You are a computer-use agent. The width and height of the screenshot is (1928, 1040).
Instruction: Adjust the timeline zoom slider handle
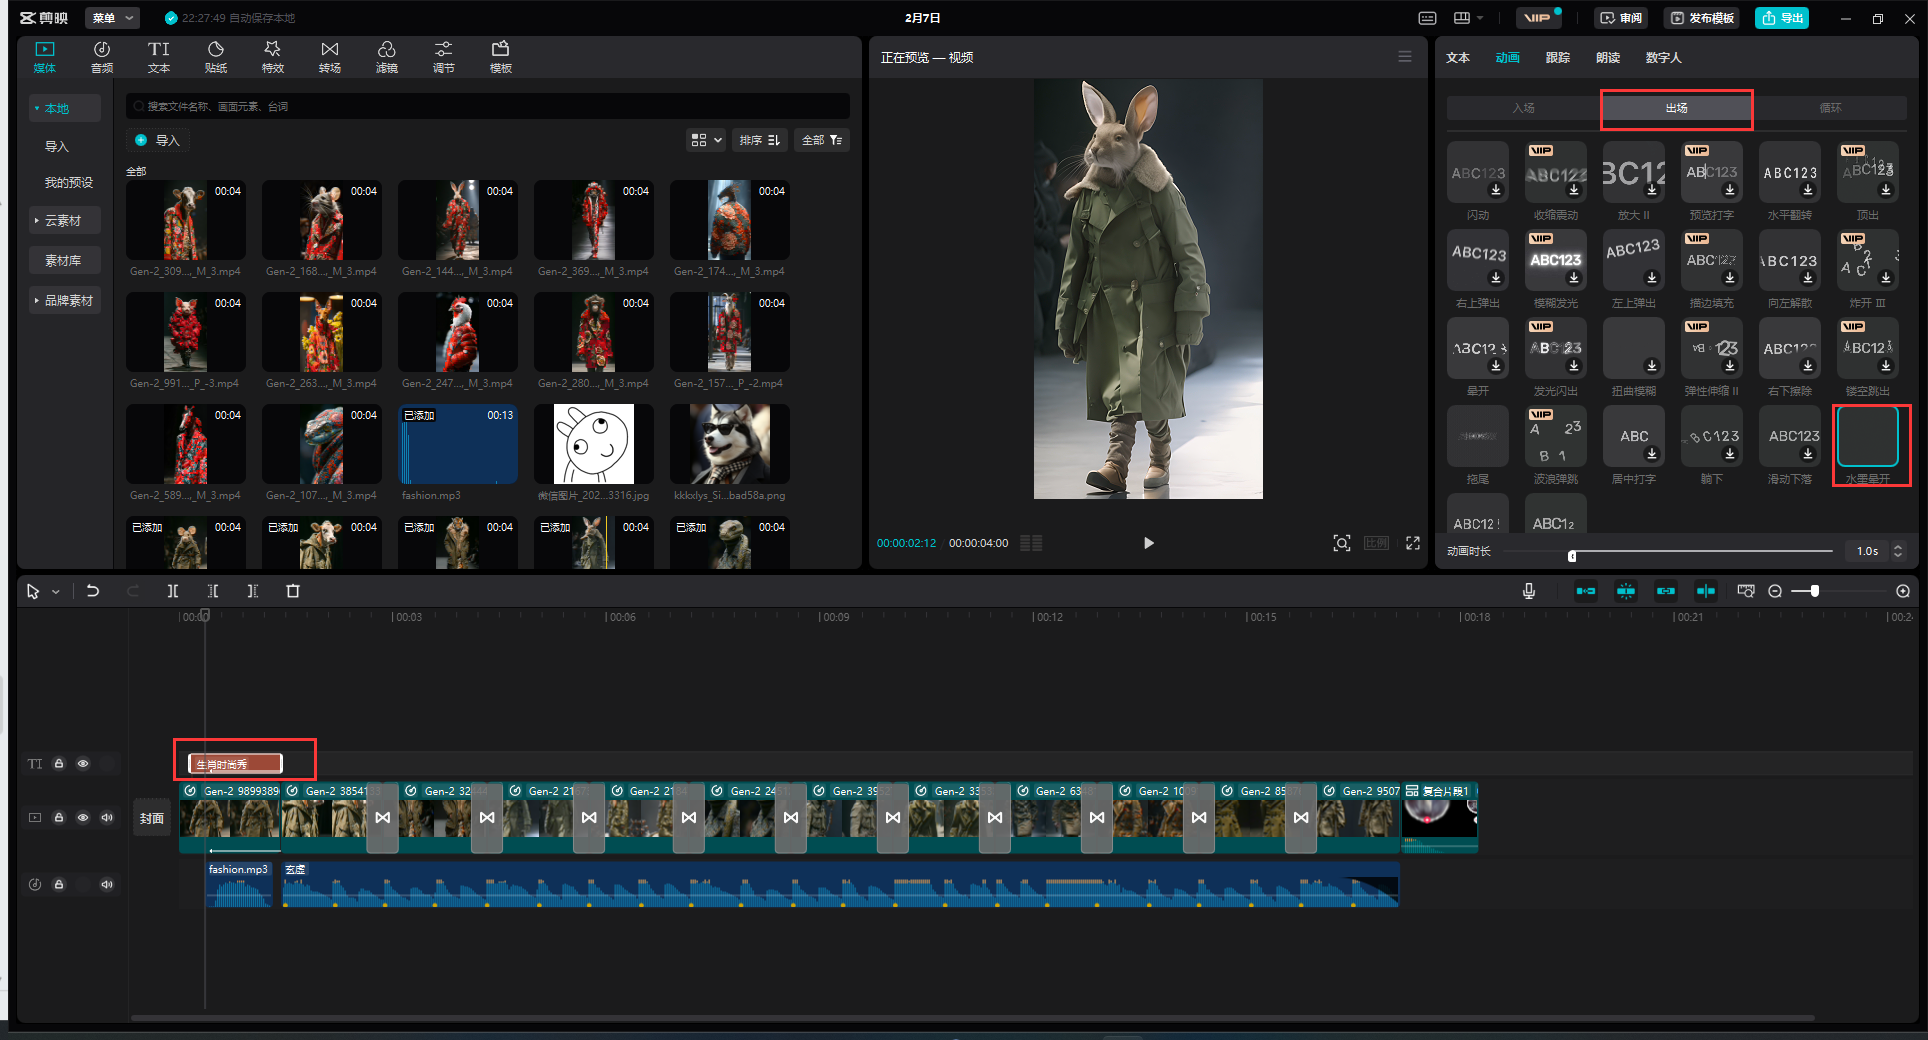pyautogui.click(x=1814, y=591)
